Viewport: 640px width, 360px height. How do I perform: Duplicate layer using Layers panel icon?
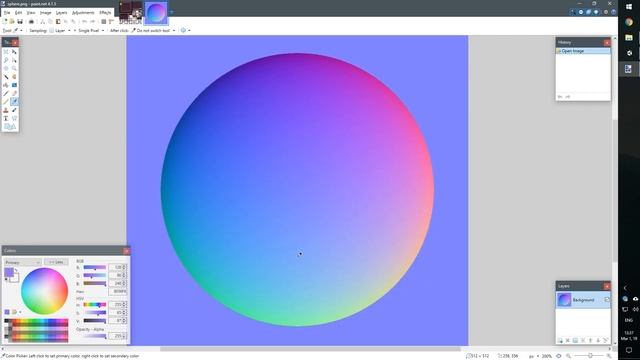coord(575,340)
